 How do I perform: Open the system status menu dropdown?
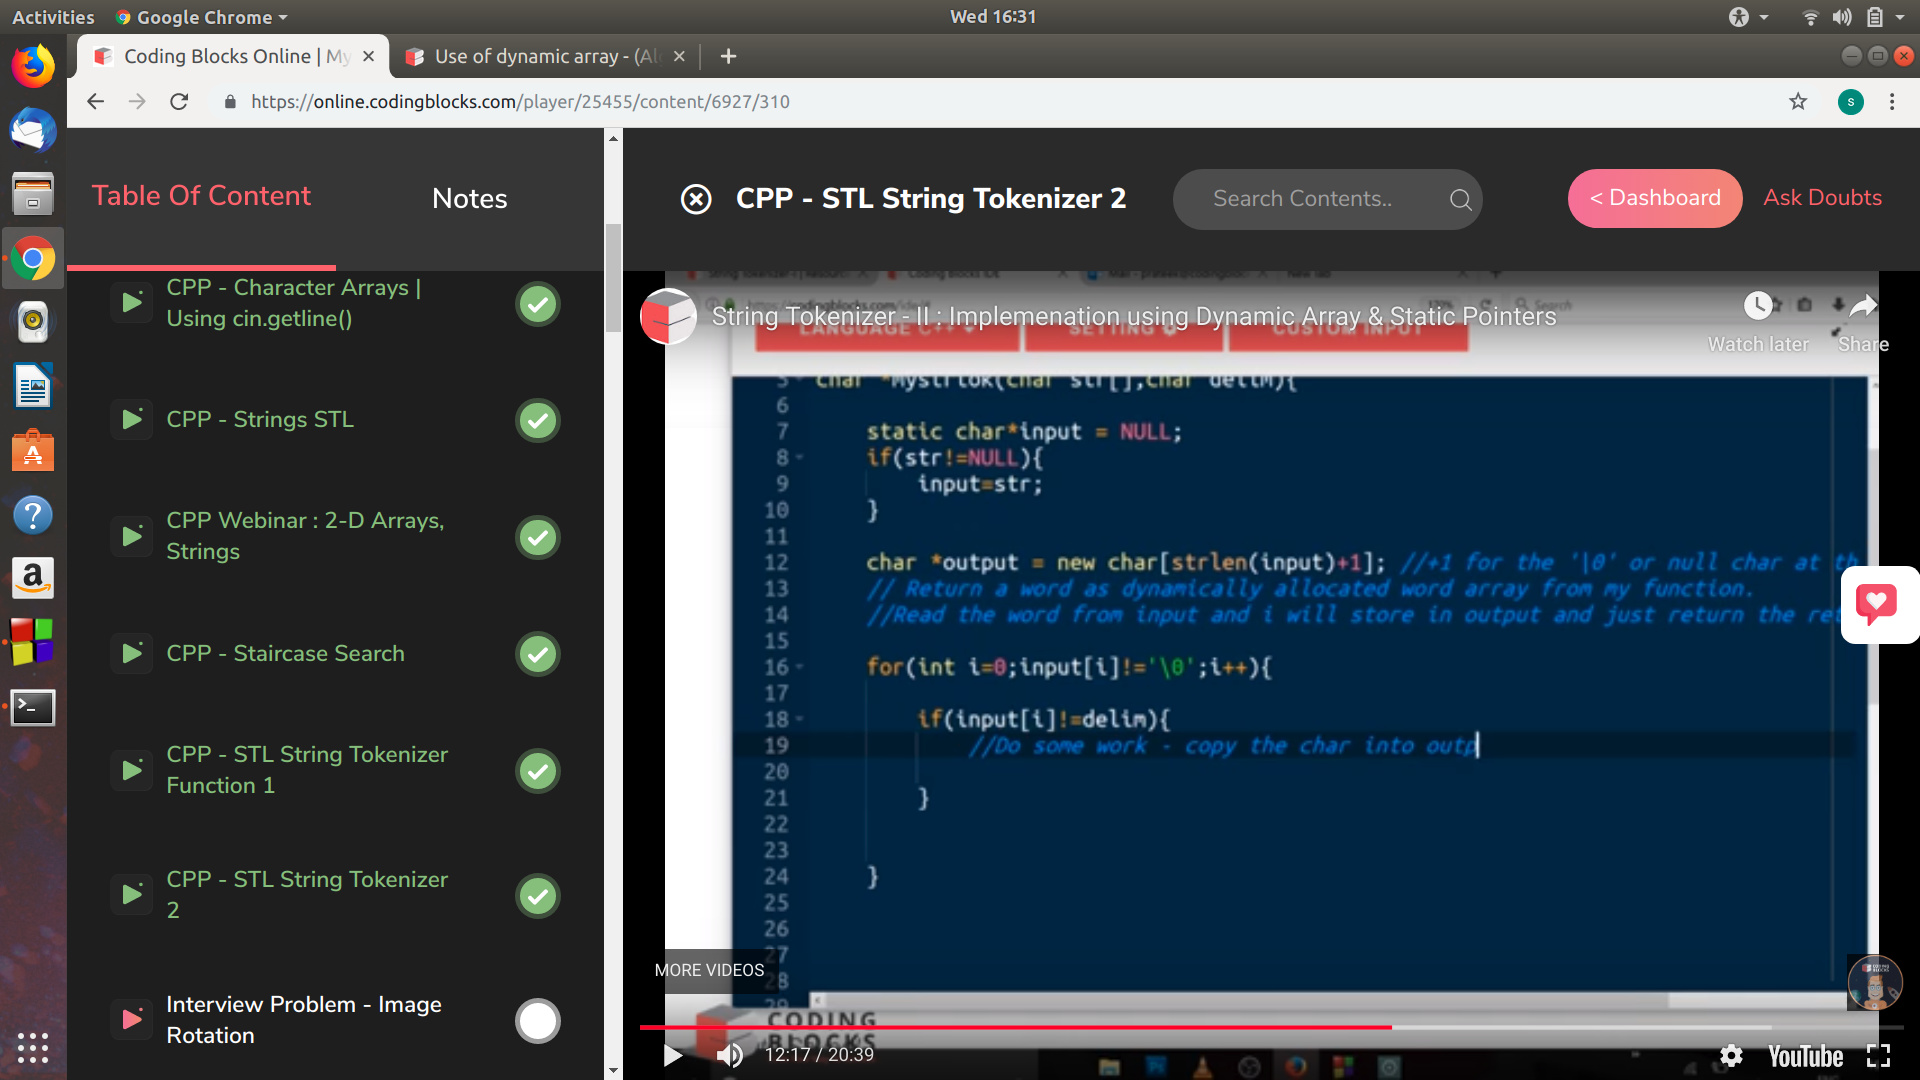pos(1899,17)
